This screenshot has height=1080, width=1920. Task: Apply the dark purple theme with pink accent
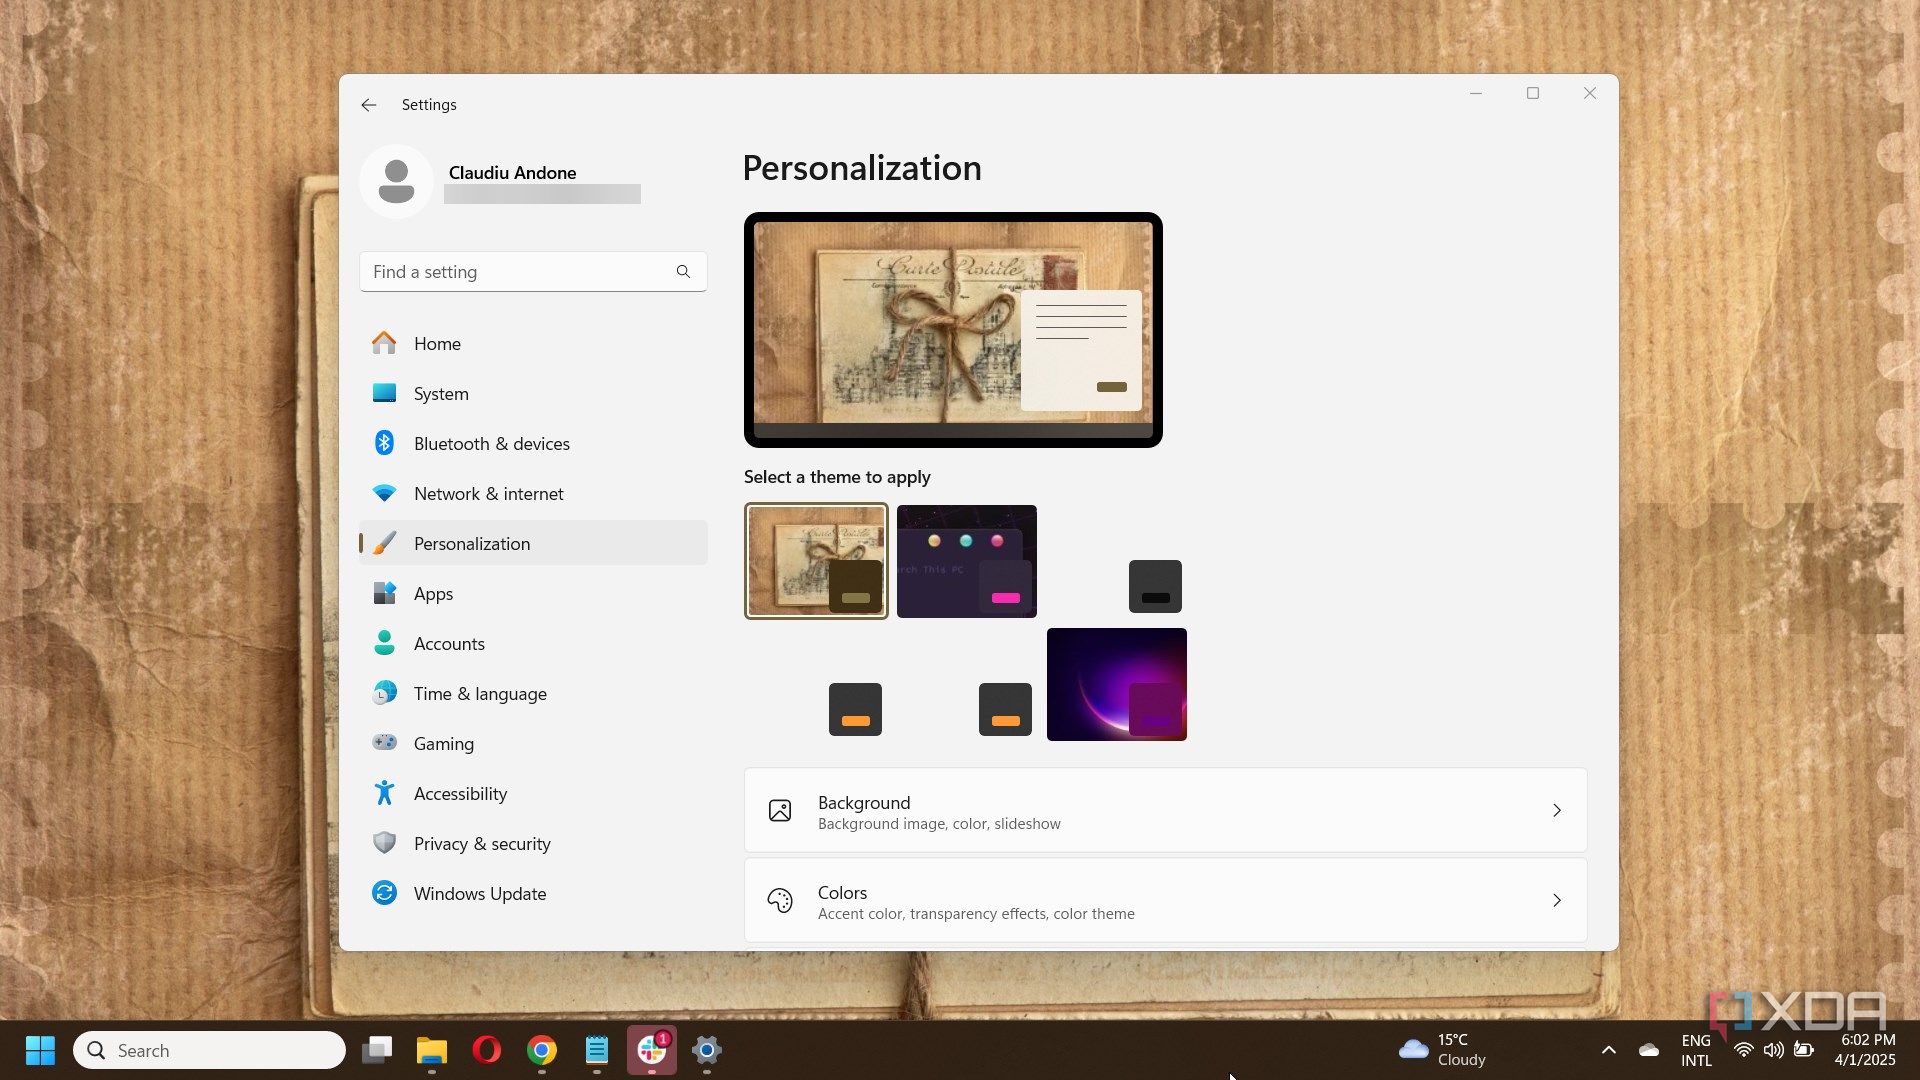pyautogui.click(x=966, y=561)
